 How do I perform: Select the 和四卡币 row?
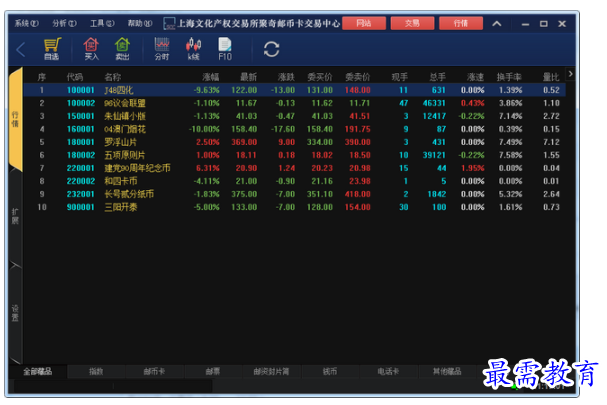tap(294, 181)
